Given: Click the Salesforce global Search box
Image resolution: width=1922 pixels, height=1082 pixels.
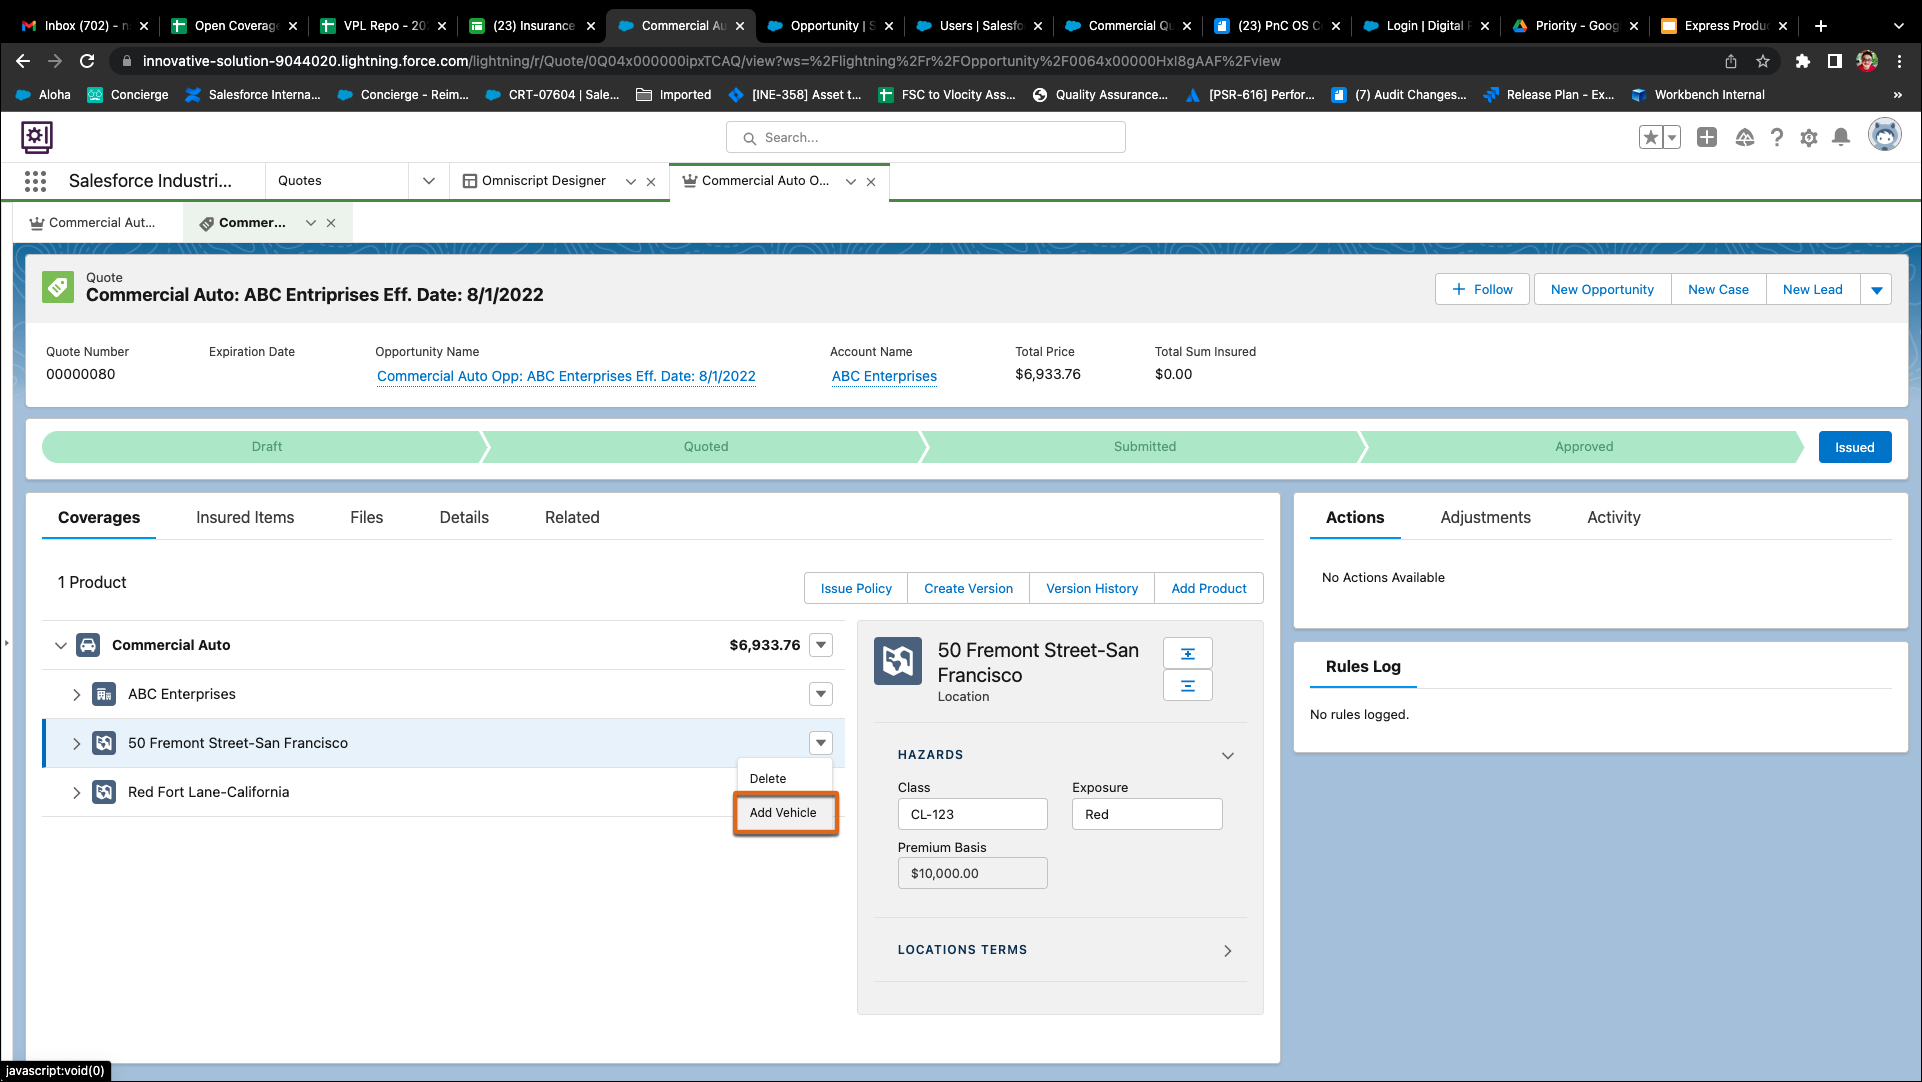Looking at the screenshot, I should (926, 138).
